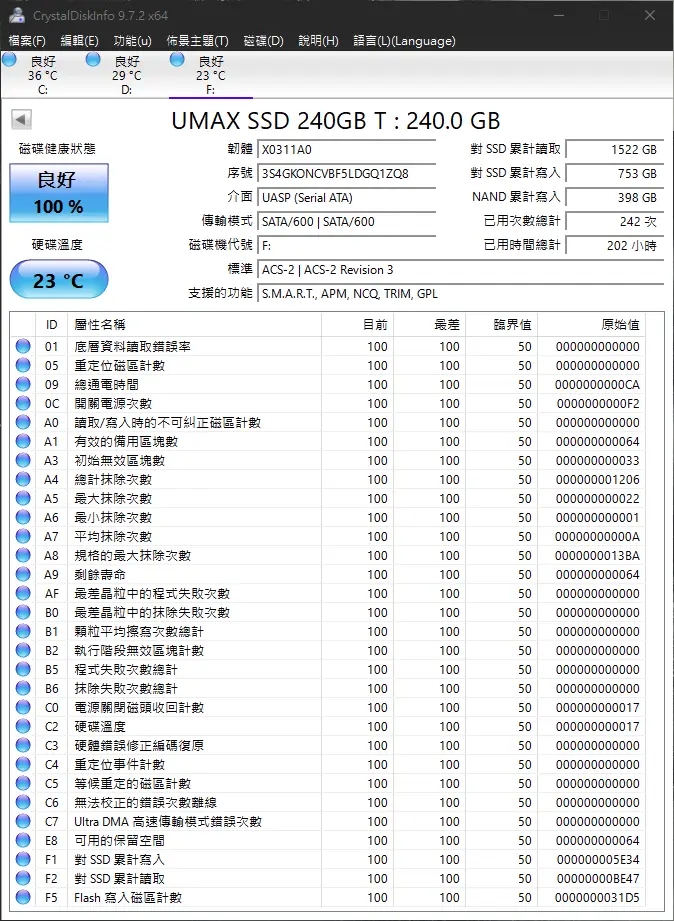Click the 序號 serial number field
The image size is (674, 921).
click(x=347, y=173)
